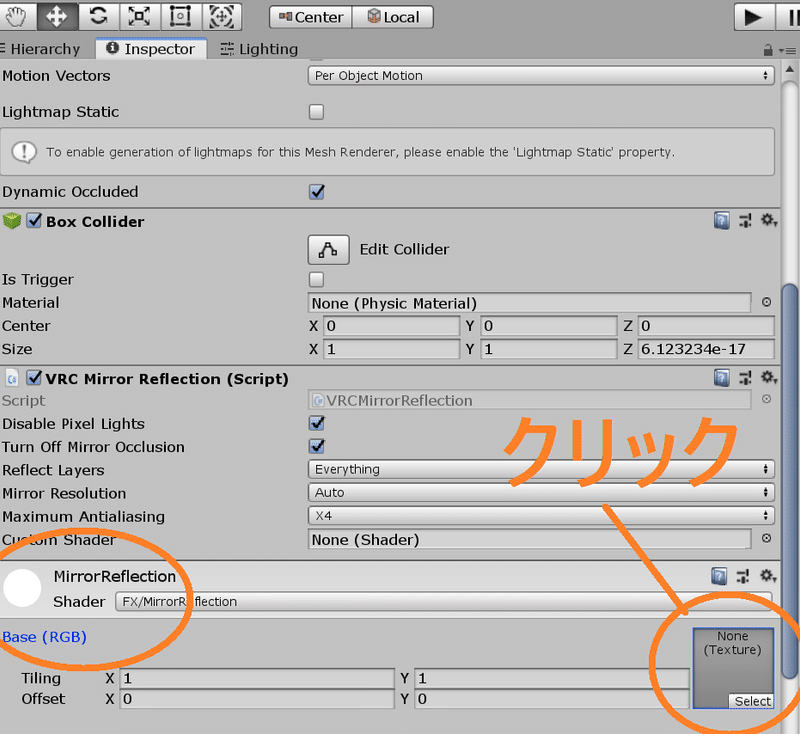Click the Base (RGB) label
Image resolution: width=800 pixels, height=734 pixels.
point(44,637)
